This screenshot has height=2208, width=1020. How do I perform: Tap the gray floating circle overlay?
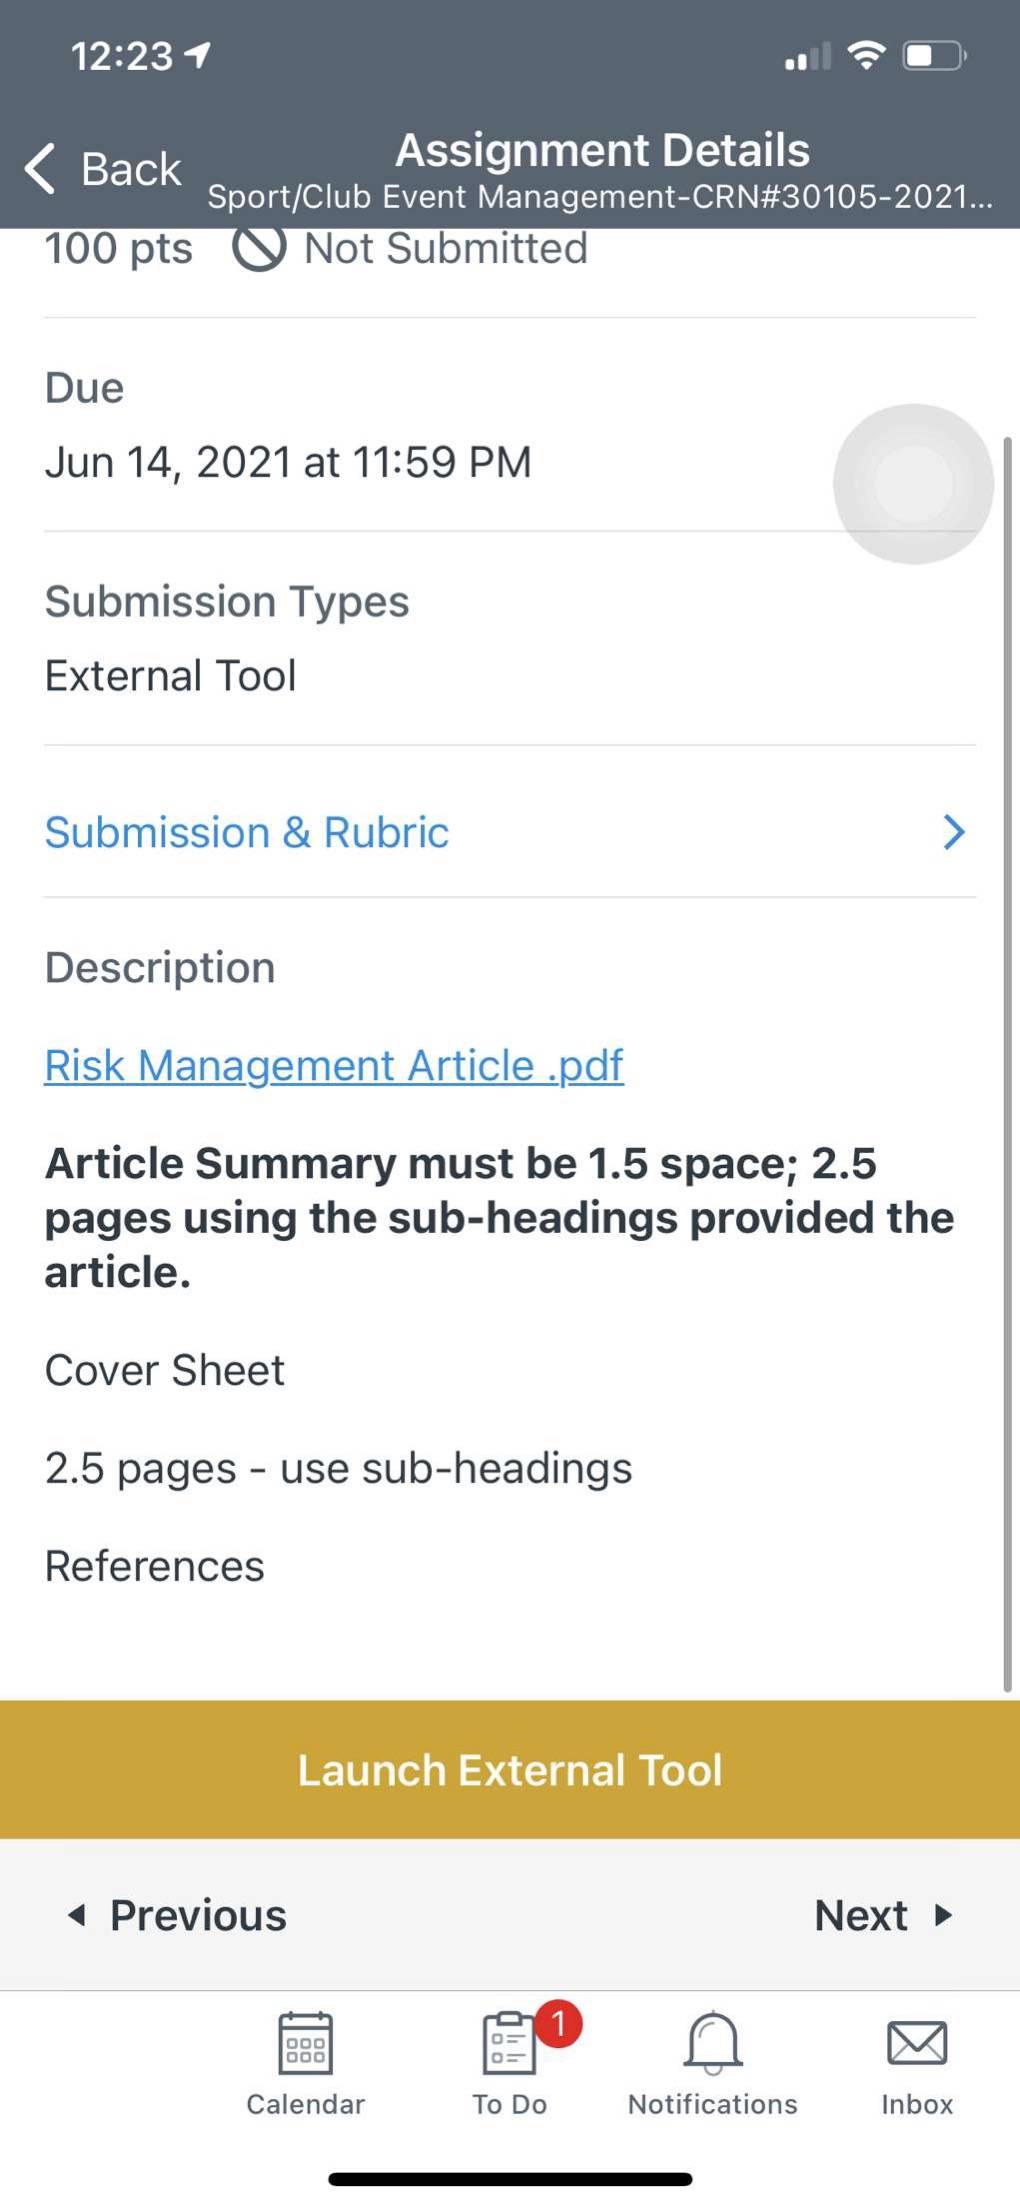pyautogui.click(x=914, y=484)
